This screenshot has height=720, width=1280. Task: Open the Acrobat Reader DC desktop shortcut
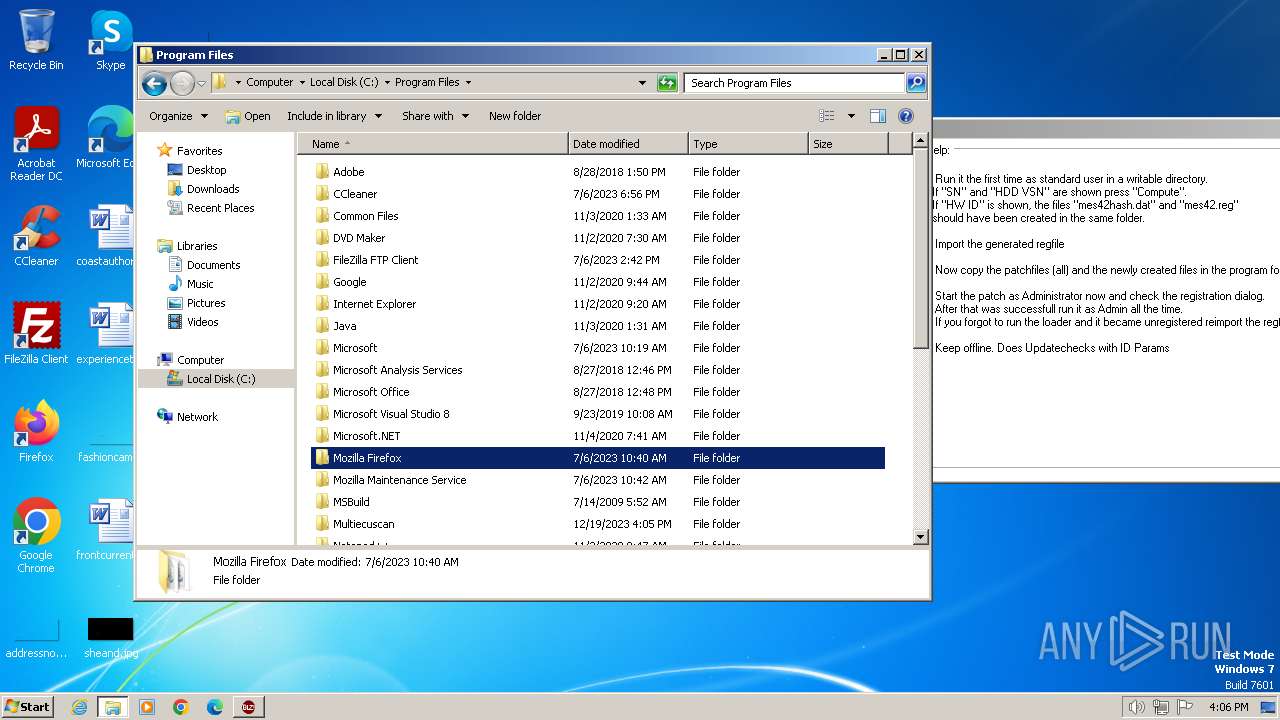tap(36, 145)
